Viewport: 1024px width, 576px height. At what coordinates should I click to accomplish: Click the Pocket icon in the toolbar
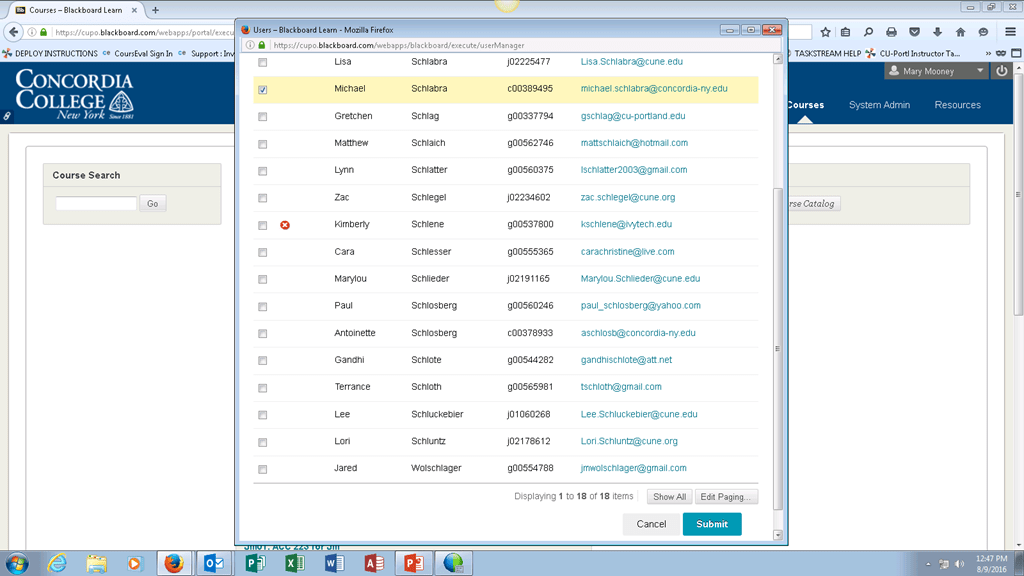click(x=914, y=32)
